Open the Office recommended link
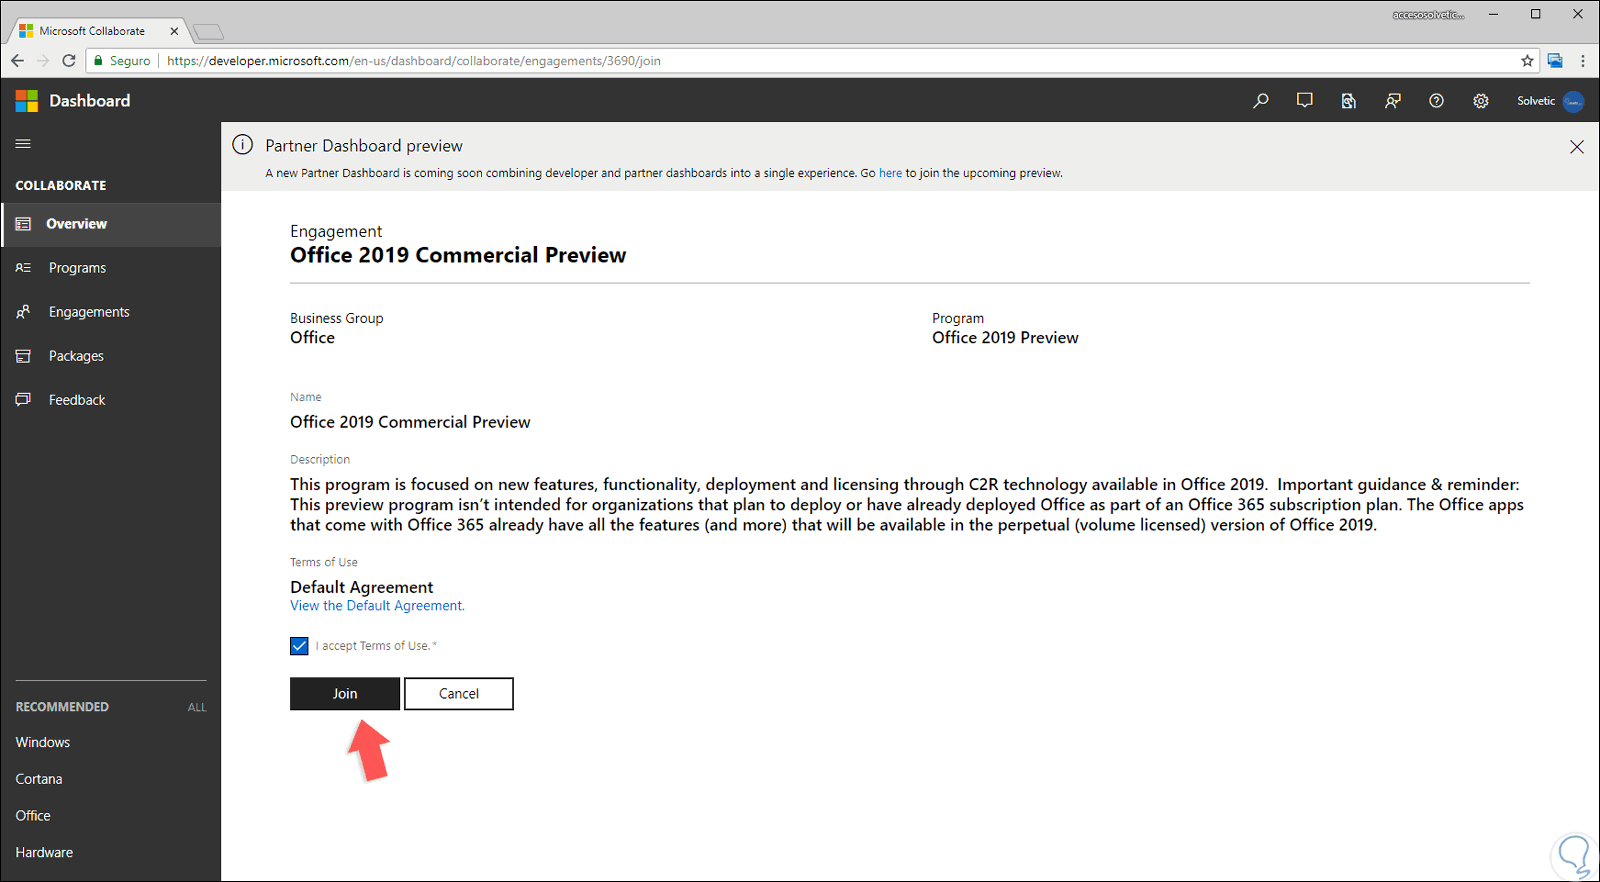 33,816
